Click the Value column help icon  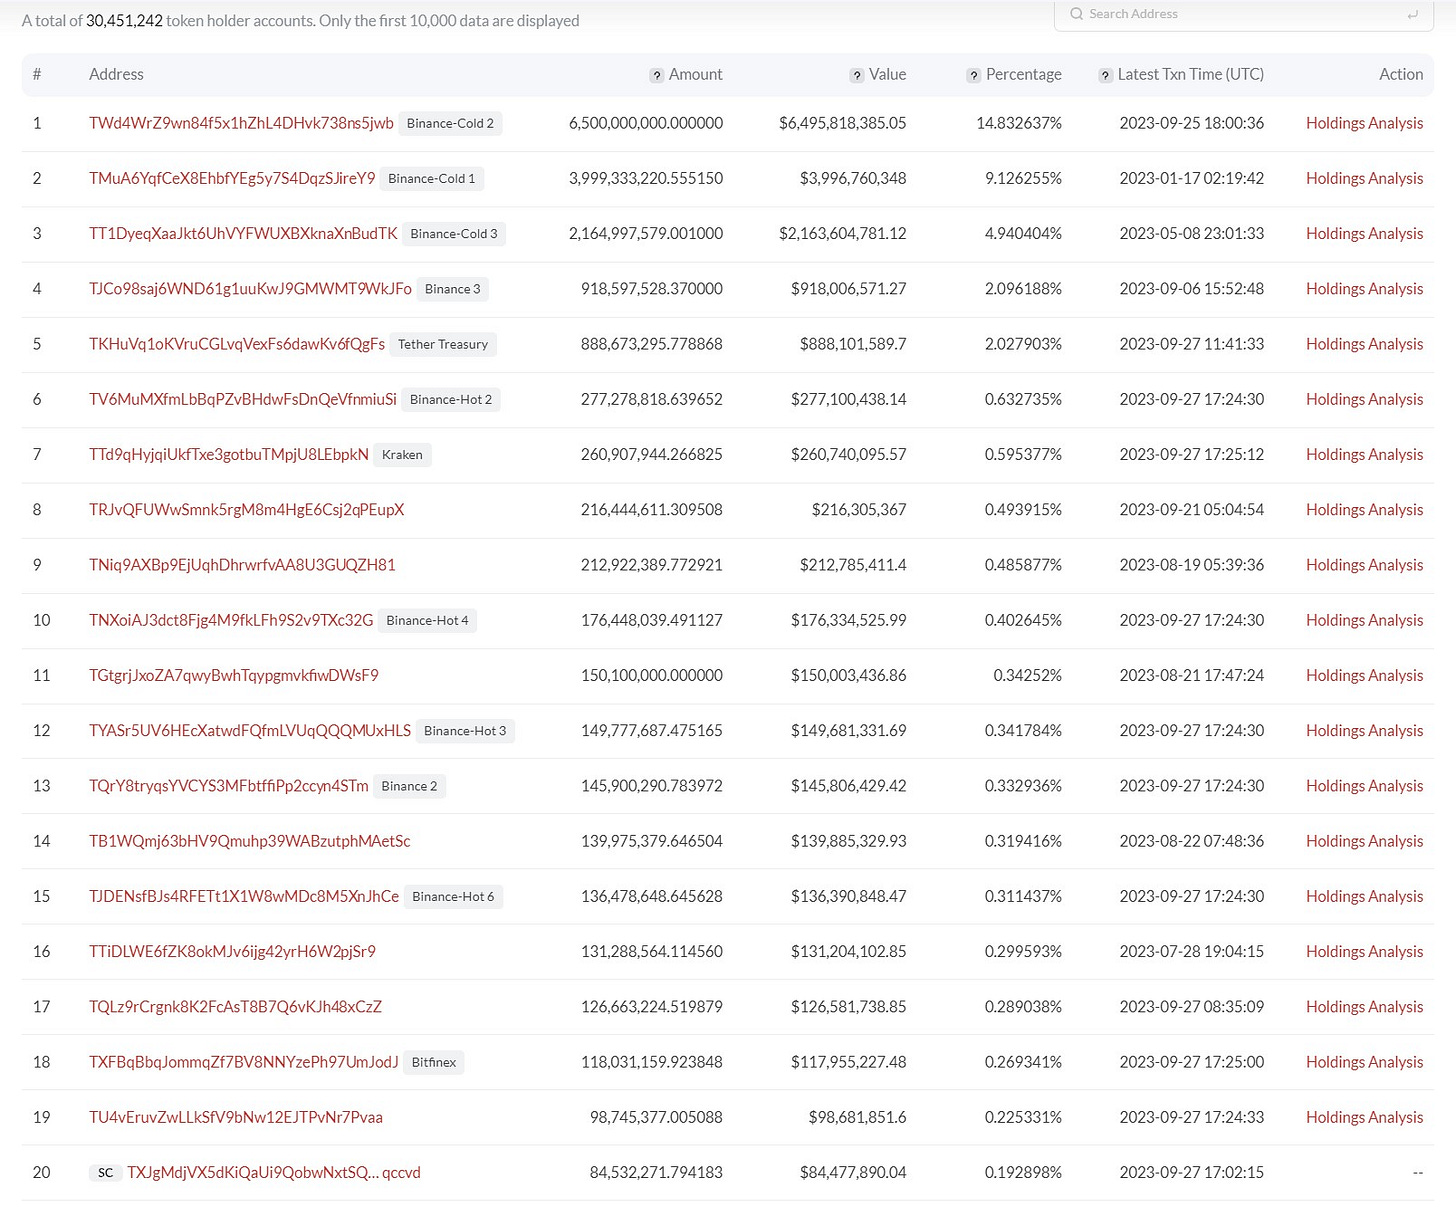[857, 75]
